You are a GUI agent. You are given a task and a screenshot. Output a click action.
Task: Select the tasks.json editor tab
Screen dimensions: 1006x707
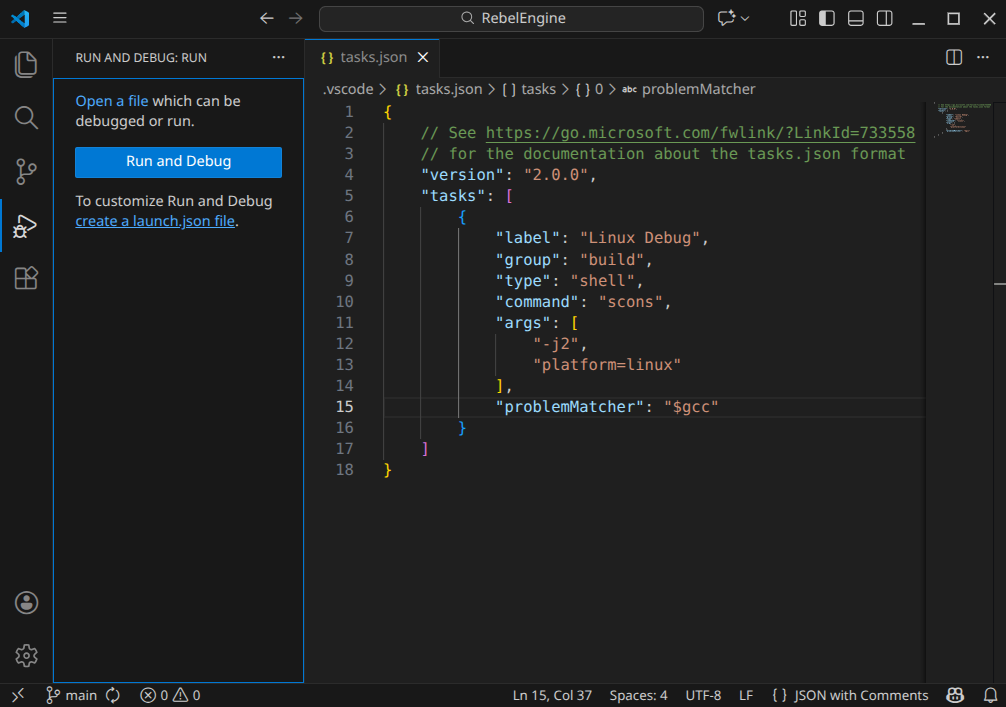[372, 58]
